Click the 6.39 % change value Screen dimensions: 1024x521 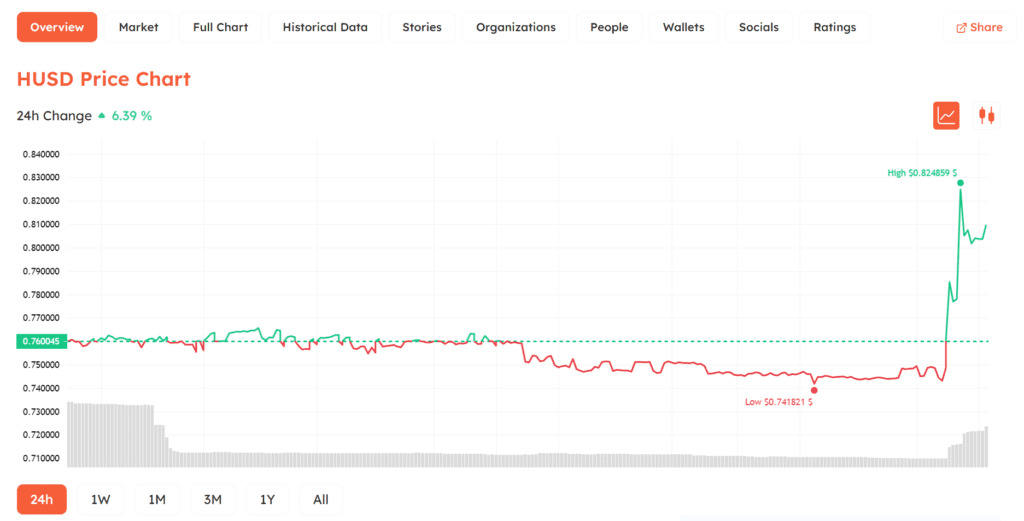click(132, 116)
